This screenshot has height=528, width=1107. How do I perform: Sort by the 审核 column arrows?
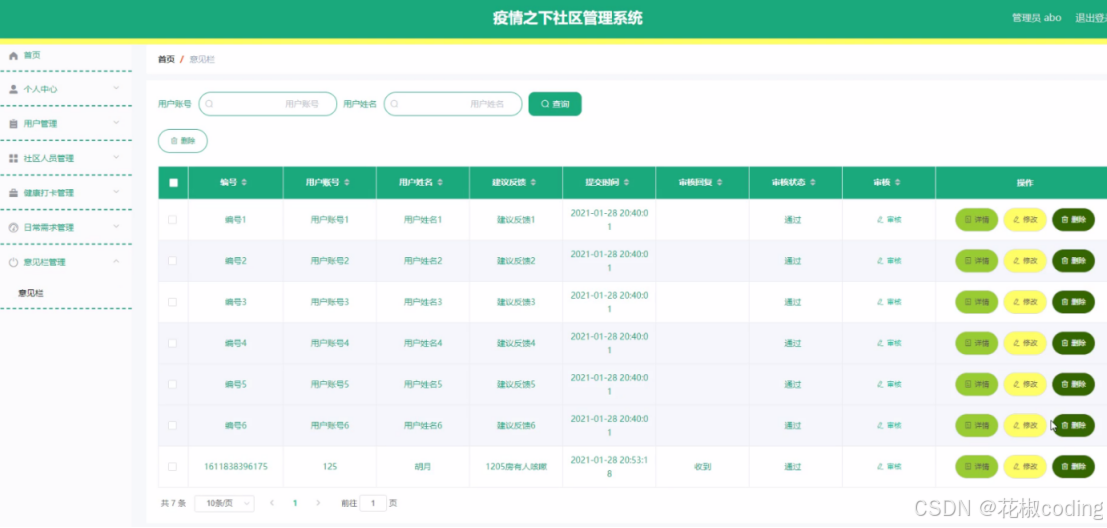897,182
